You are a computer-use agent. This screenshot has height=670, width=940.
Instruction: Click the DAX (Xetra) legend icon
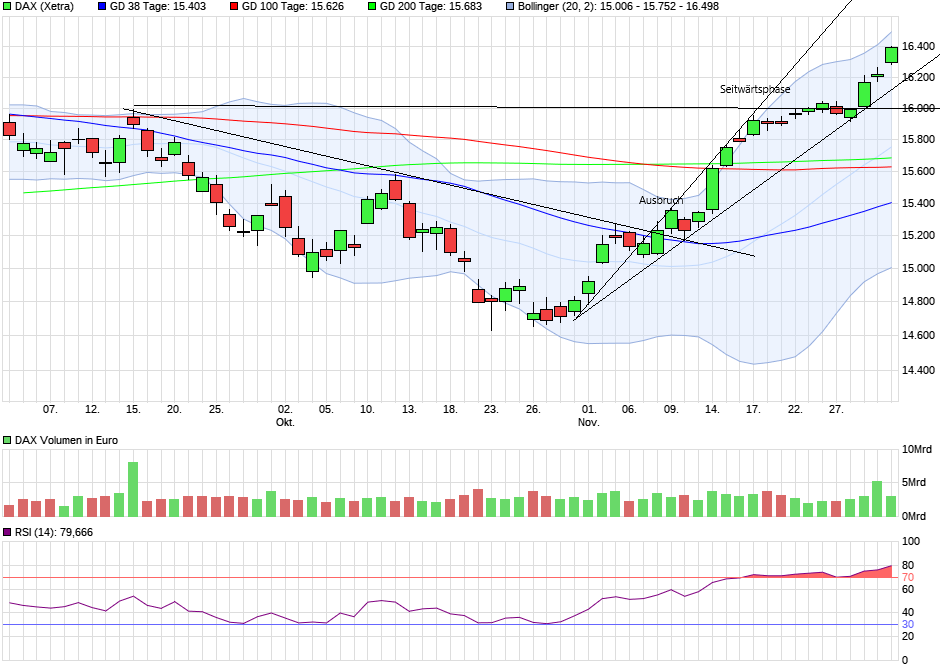click(9, 7)
